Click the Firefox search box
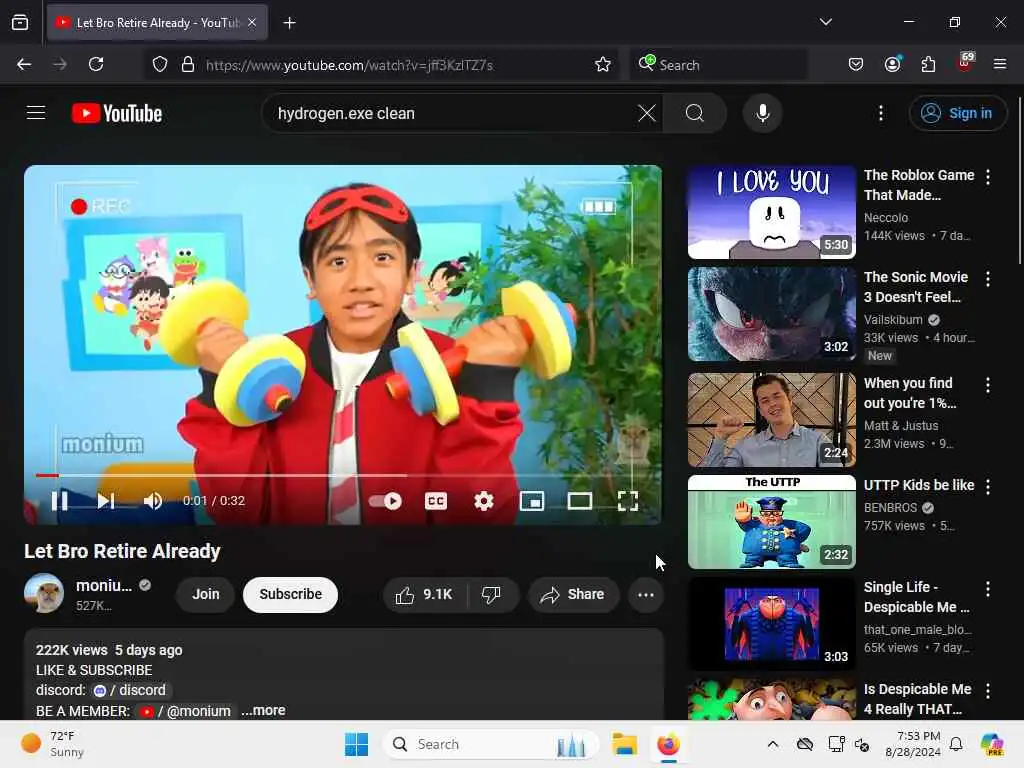The width and height of the screenshot is (1024, 768). [718, 65]
